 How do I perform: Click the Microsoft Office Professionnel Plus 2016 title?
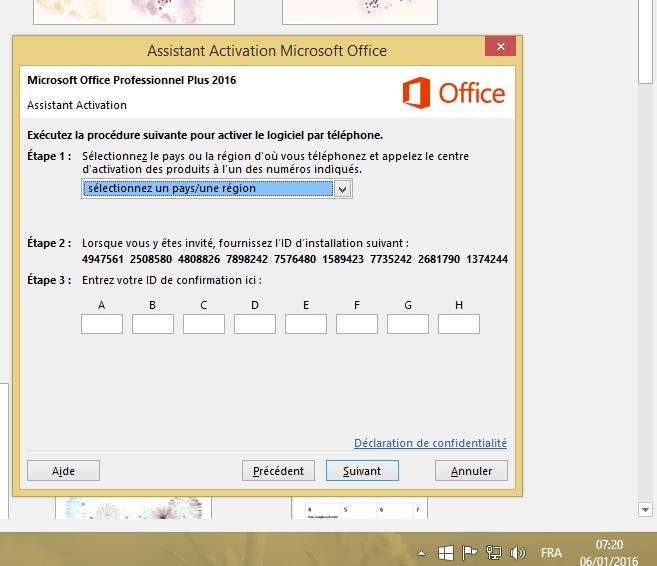132,80
